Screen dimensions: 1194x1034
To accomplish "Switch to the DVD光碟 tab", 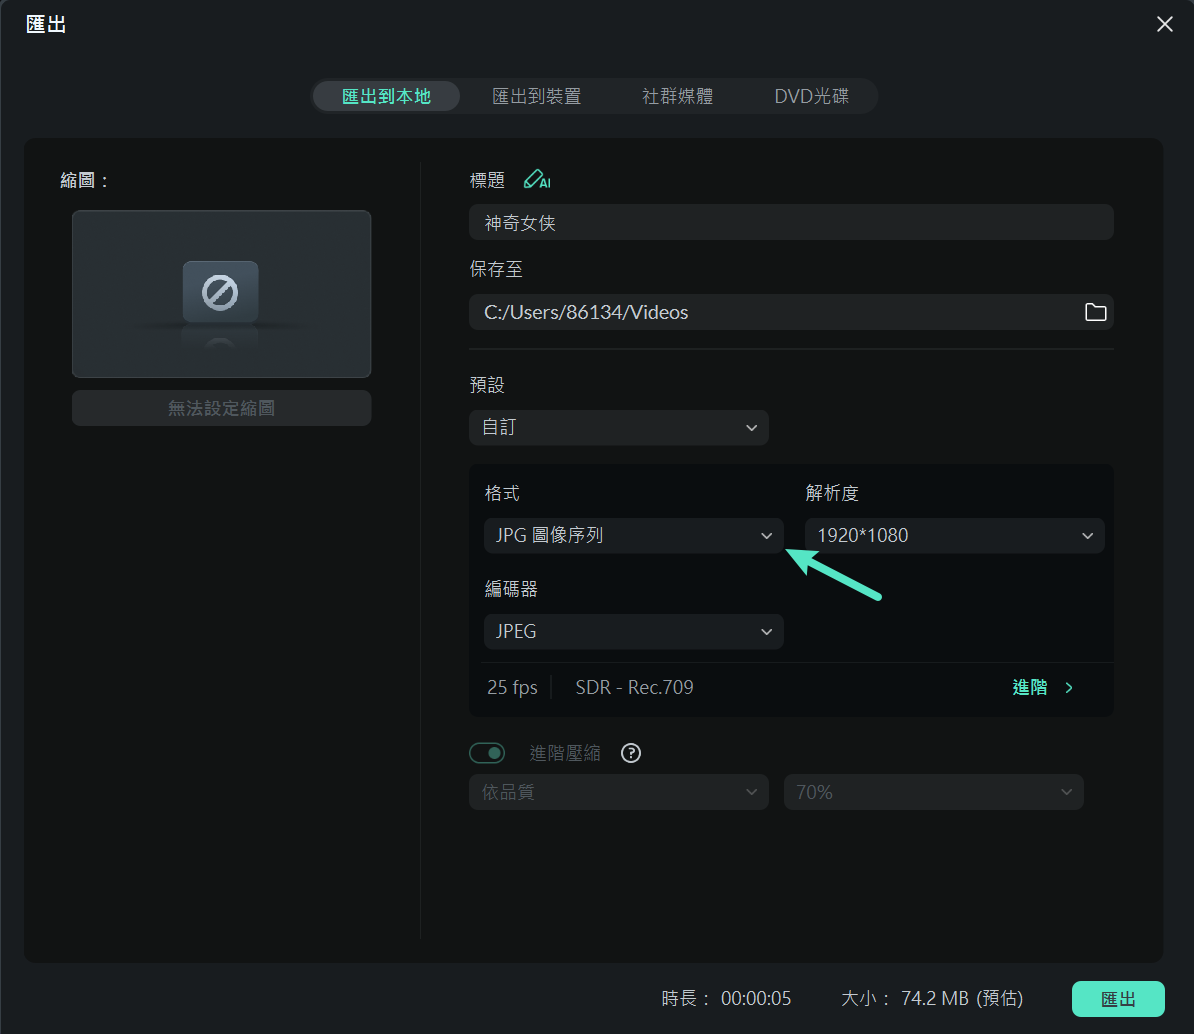I will (x=811, y=97).
